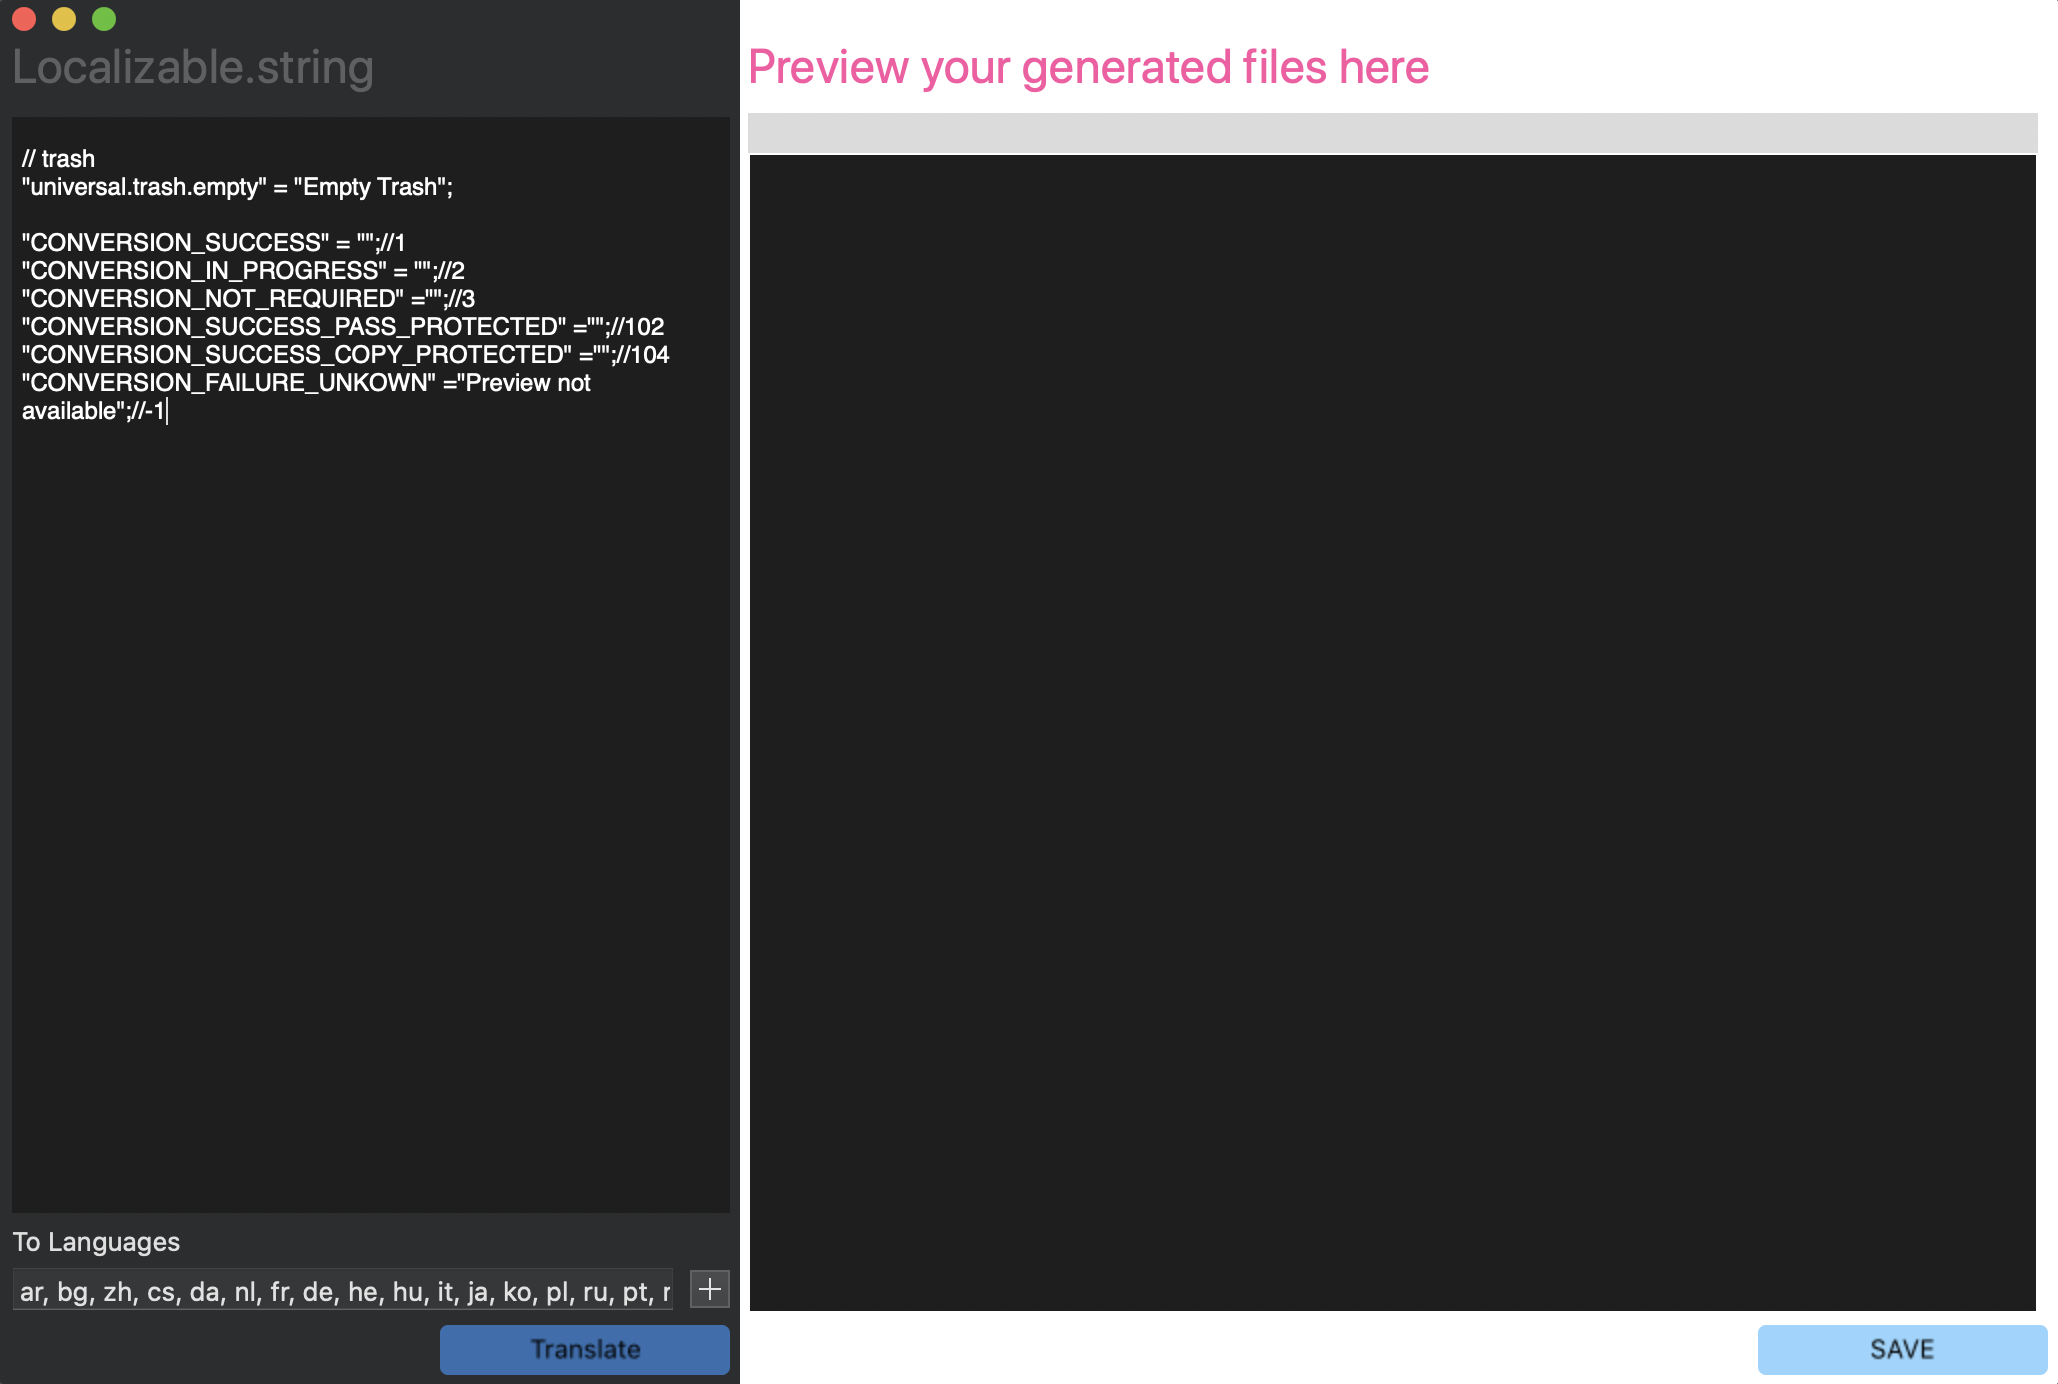Click the CONVERSION_NOT_REQUIRED line
The image size is (2058, 1384).
pos(248,299)
